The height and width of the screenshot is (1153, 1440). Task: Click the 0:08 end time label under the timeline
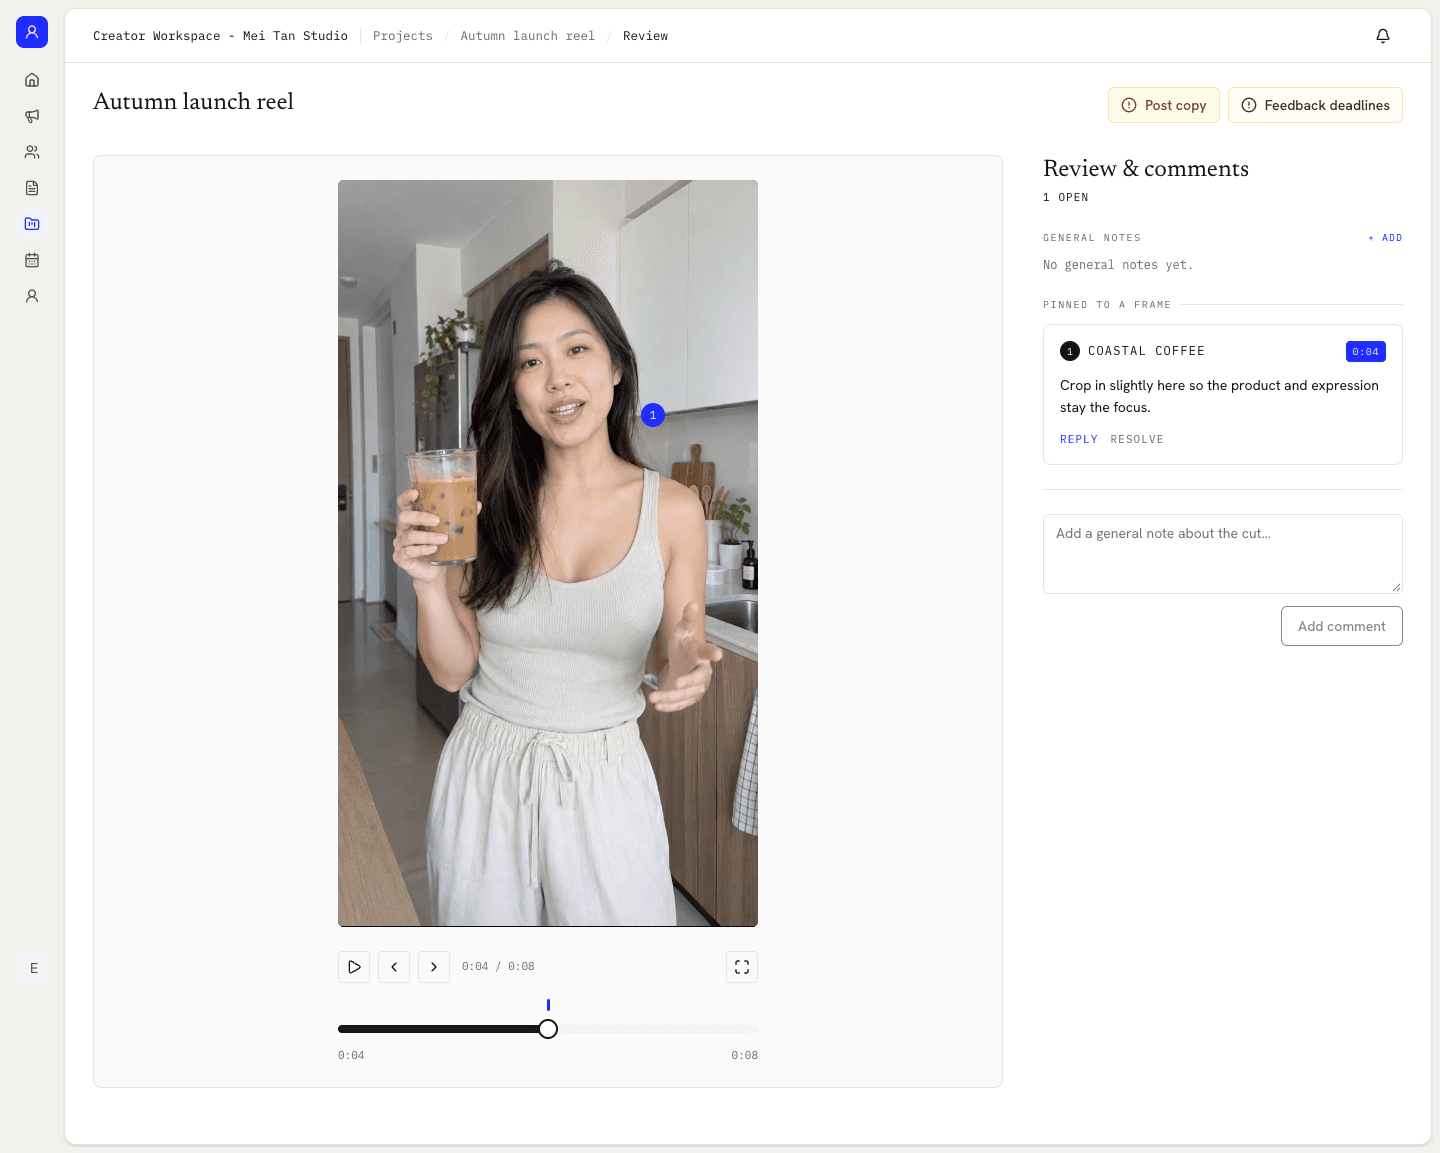(744, 1055)
